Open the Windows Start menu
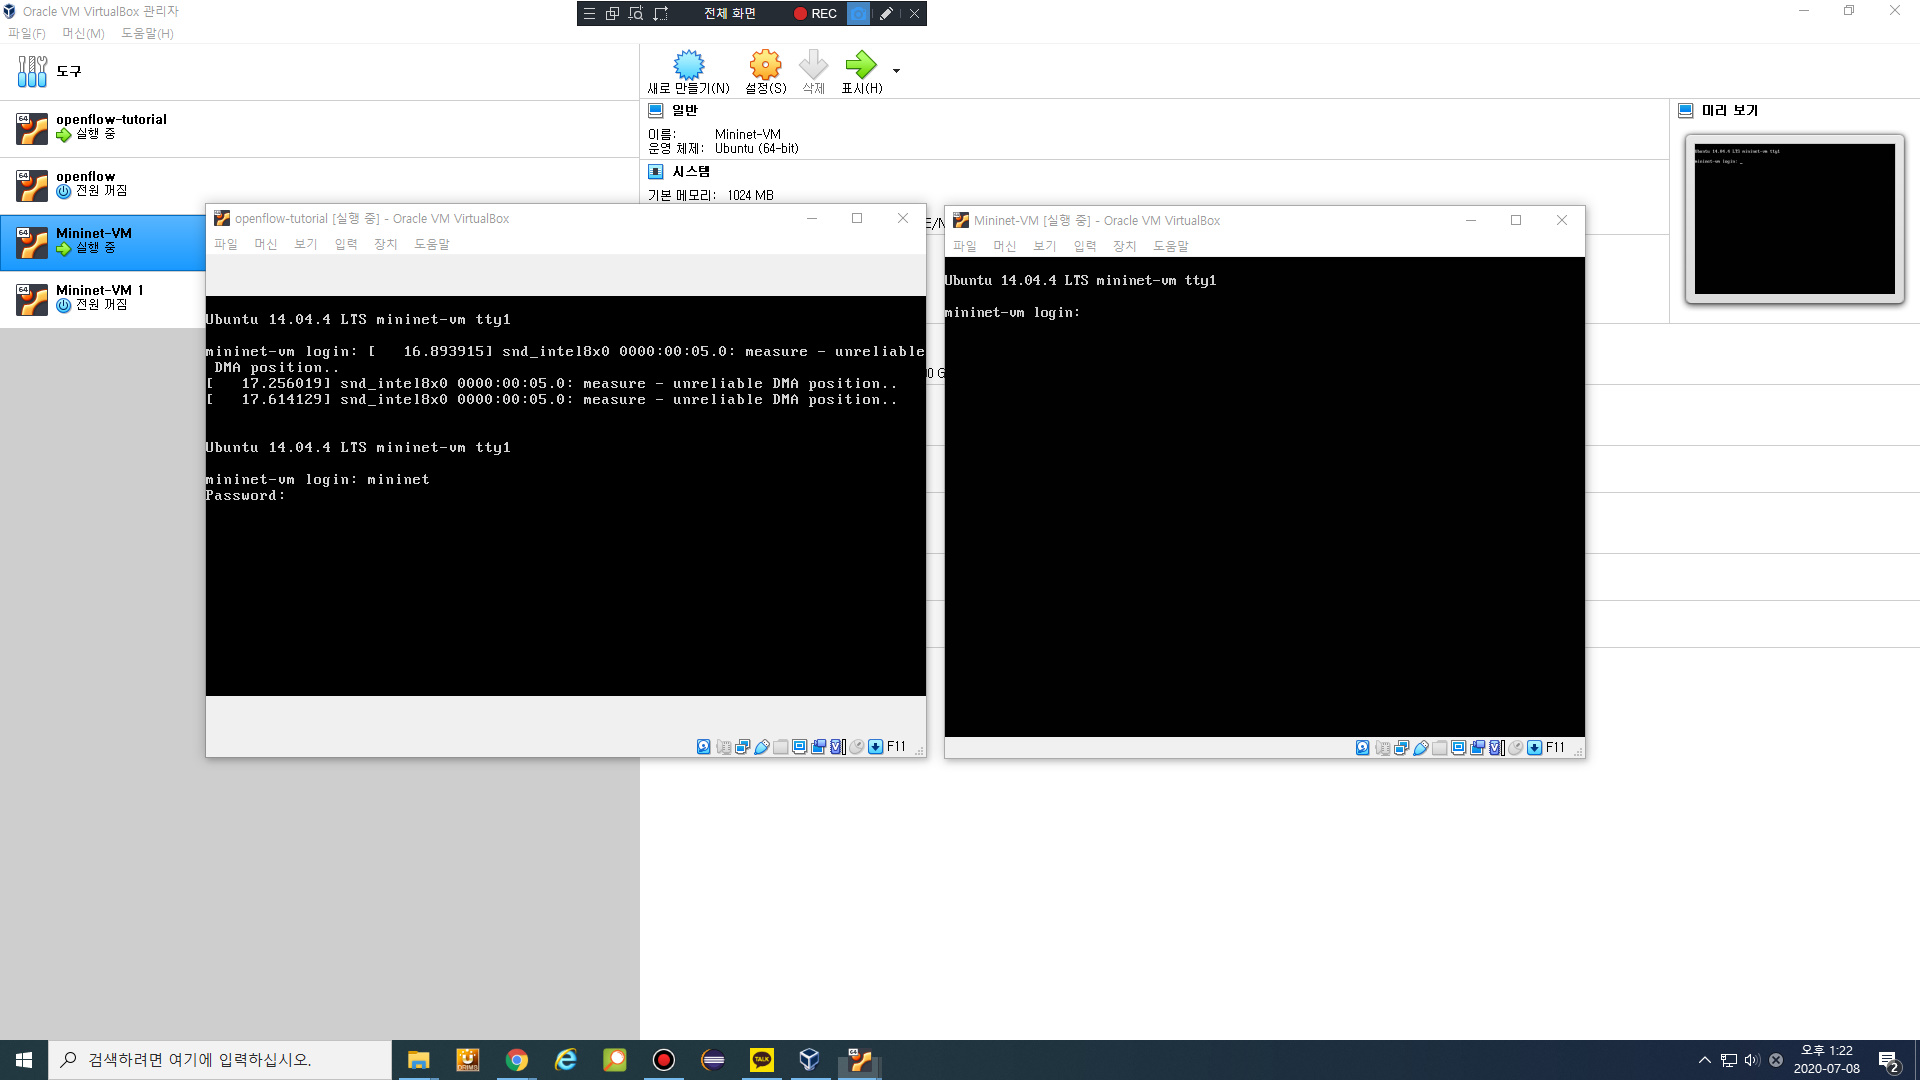This screenshot has width=1920, height=1080. (24, 1060)
